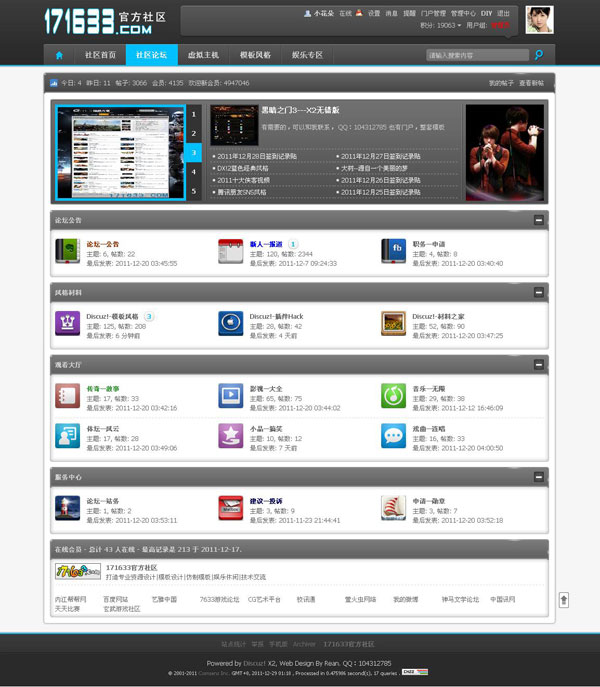Click the search magnifier icon
The image size is (600, 687).
point(539,55)
